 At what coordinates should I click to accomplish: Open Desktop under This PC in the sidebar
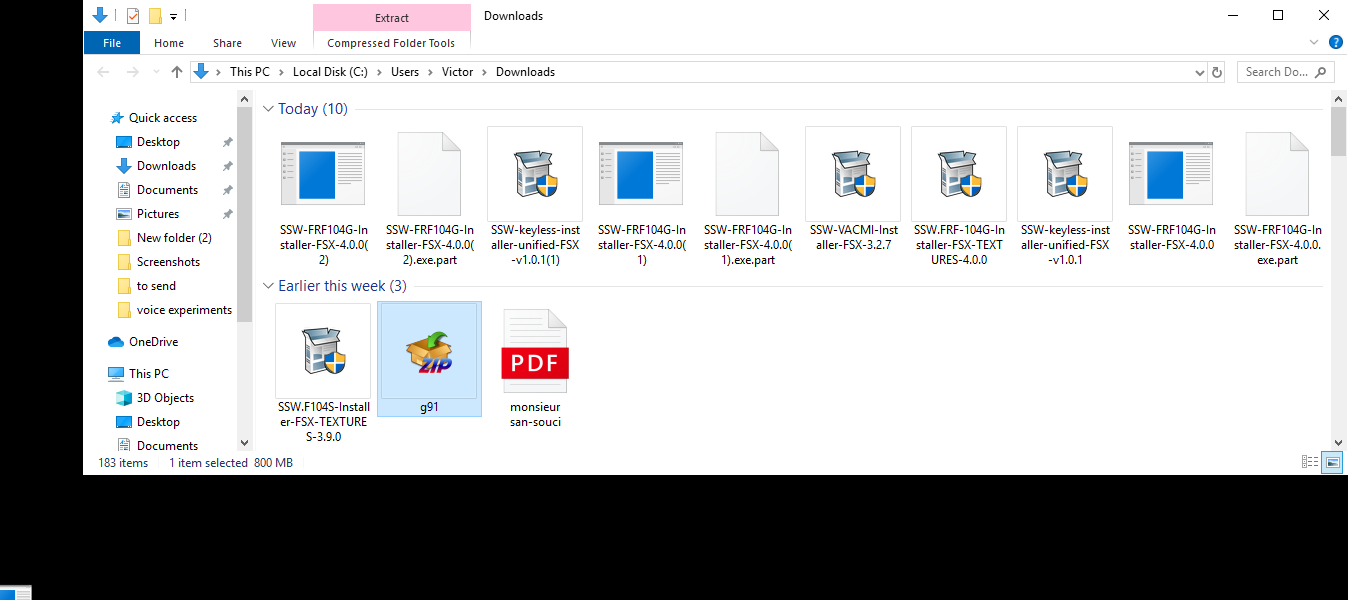pos(158,422)
